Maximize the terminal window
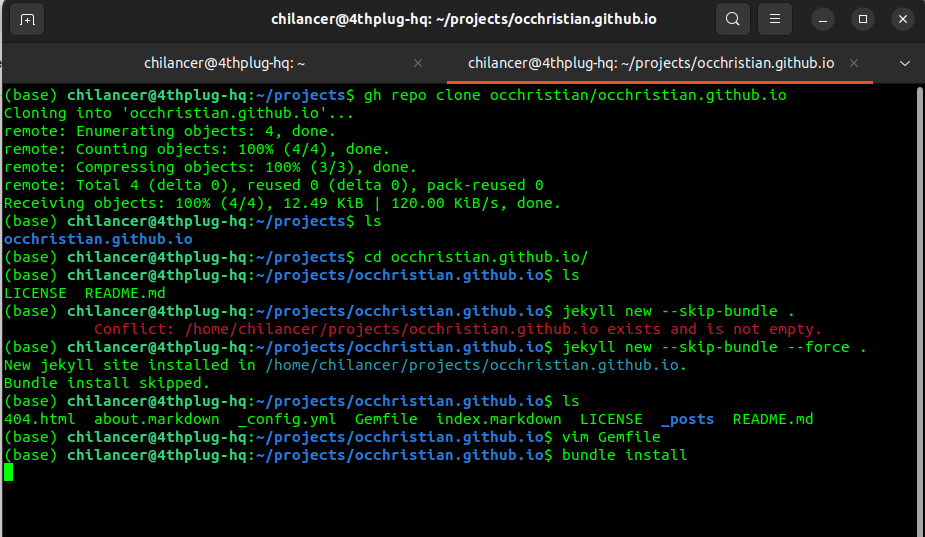Viewport: 925px width, 537px height. (x=862, y=19)
